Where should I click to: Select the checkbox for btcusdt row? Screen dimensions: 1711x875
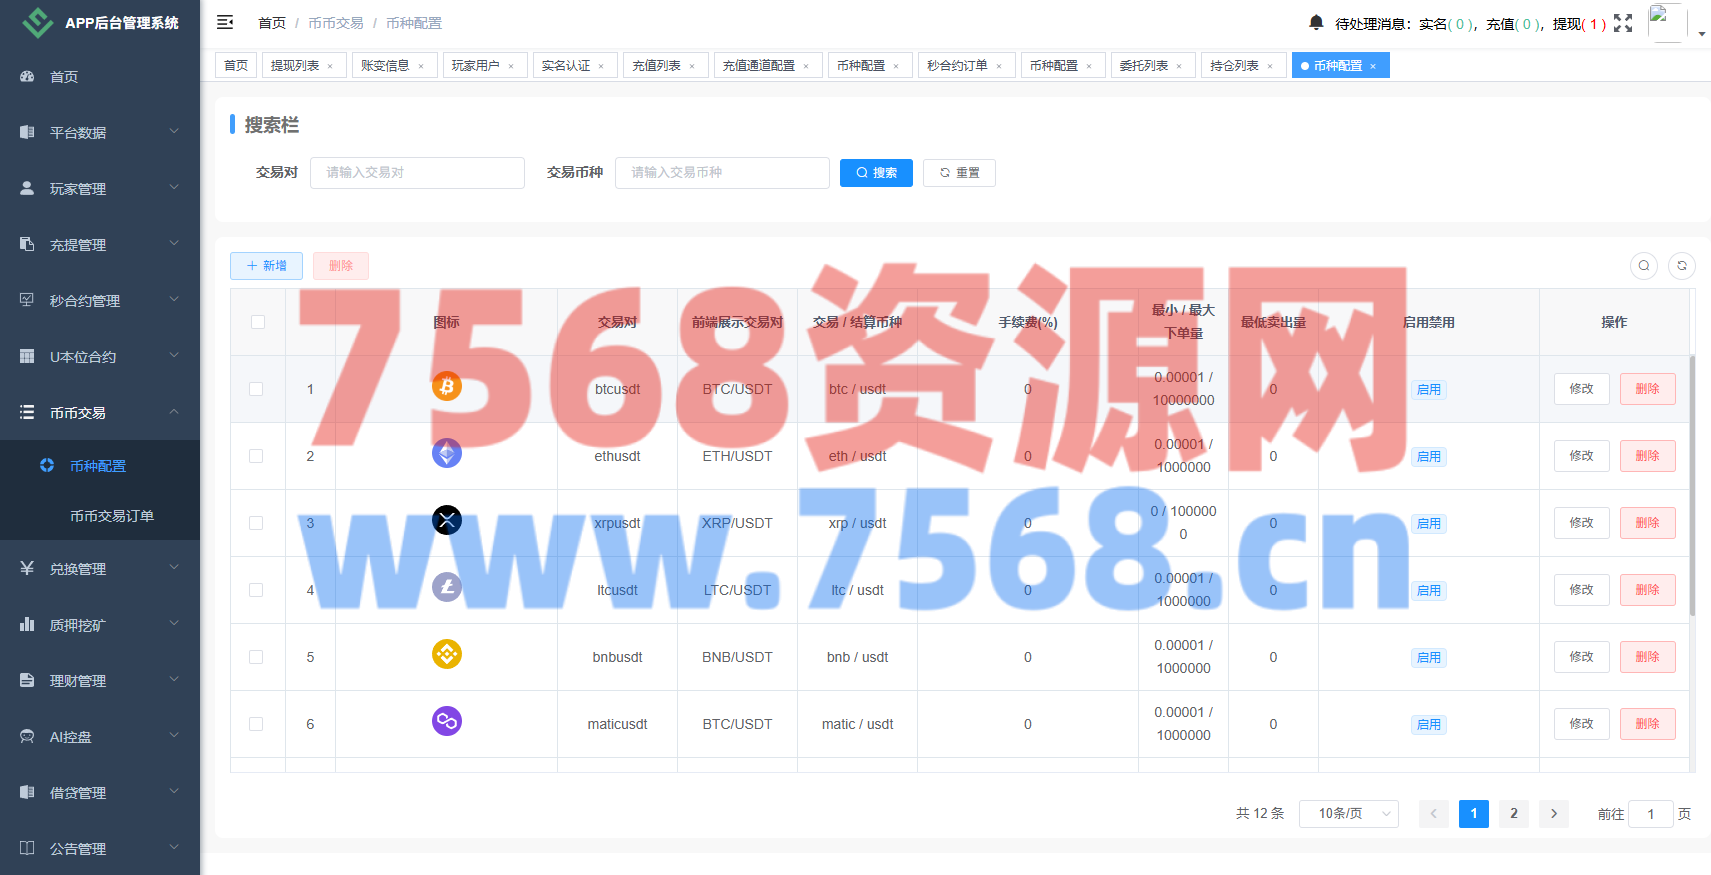256,389
